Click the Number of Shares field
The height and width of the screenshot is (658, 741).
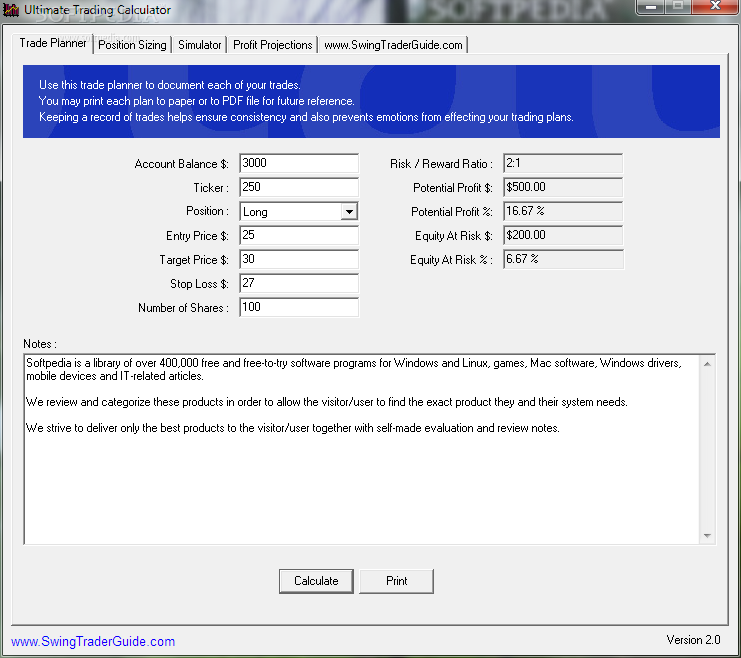(x=299, y=307)
